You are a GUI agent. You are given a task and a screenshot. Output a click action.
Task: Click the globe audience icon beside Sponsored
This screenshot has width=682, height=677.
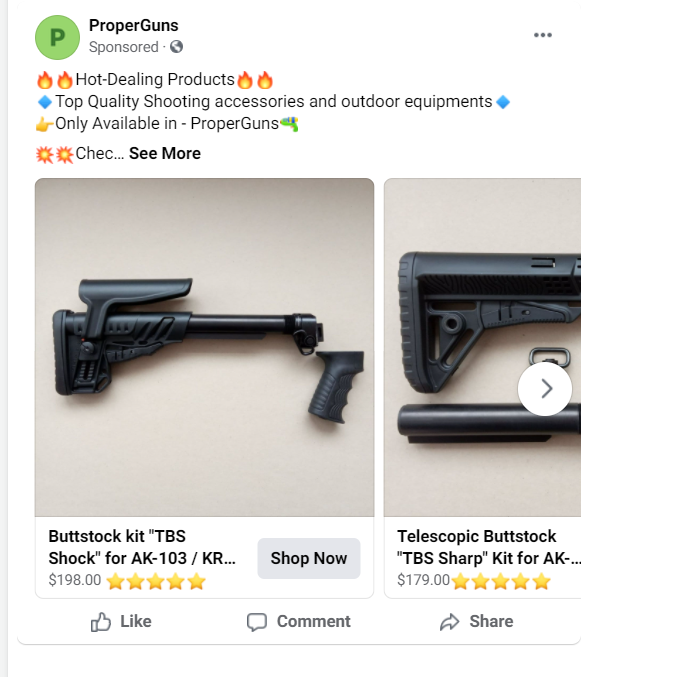177,47
